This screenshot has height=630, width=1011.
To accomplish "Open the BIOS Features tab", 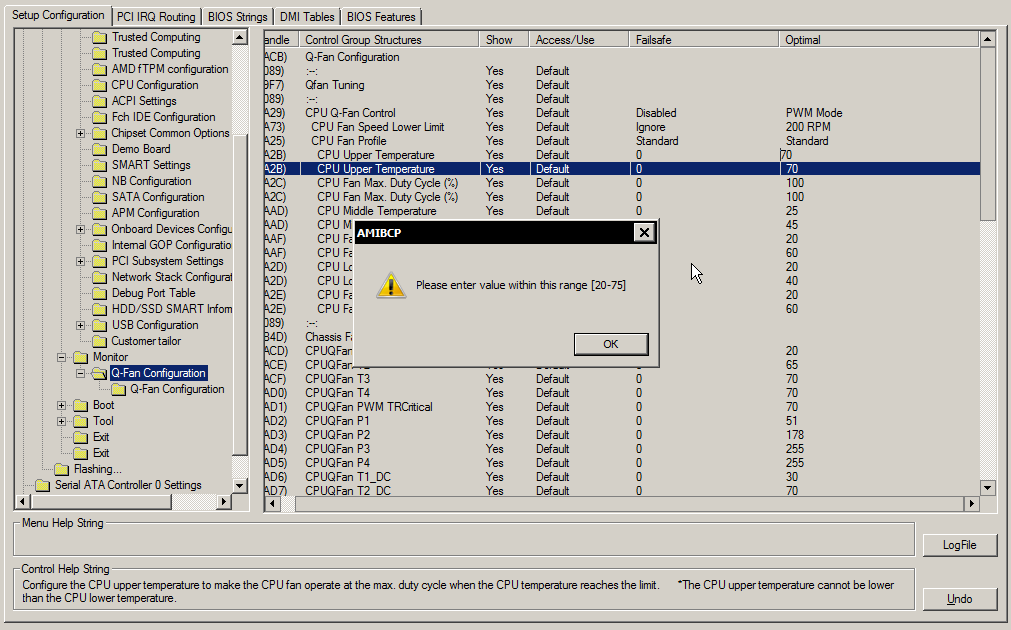I will 381,16.
